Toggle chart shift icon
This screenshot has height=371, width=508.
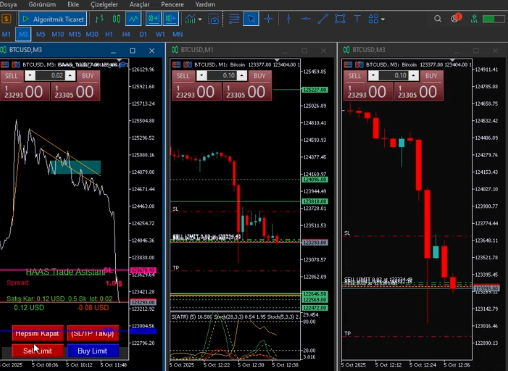(x=171, y=19)
